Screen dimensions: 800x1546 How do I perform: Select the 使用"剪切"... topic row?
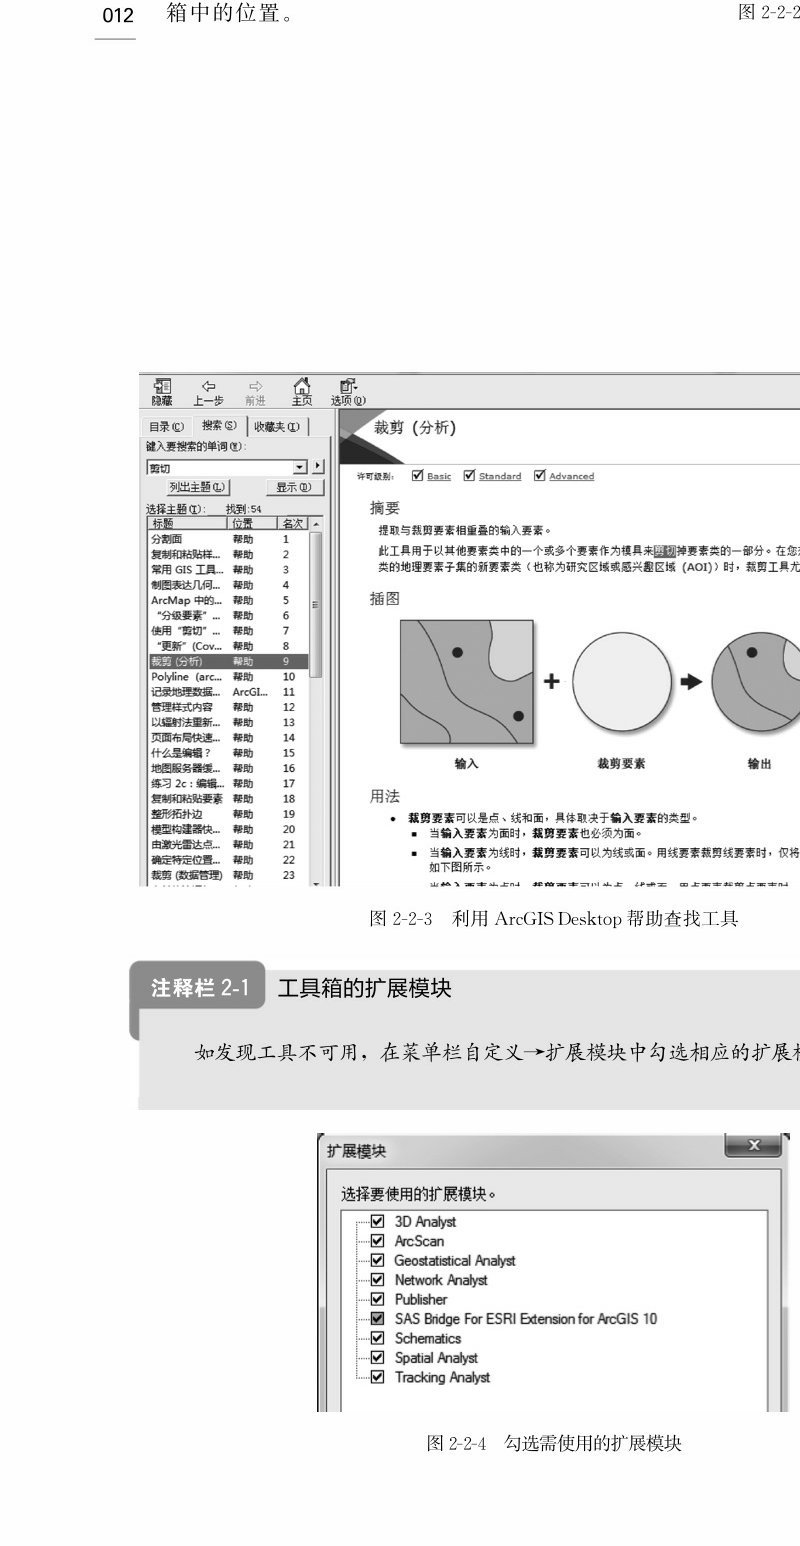228,631
